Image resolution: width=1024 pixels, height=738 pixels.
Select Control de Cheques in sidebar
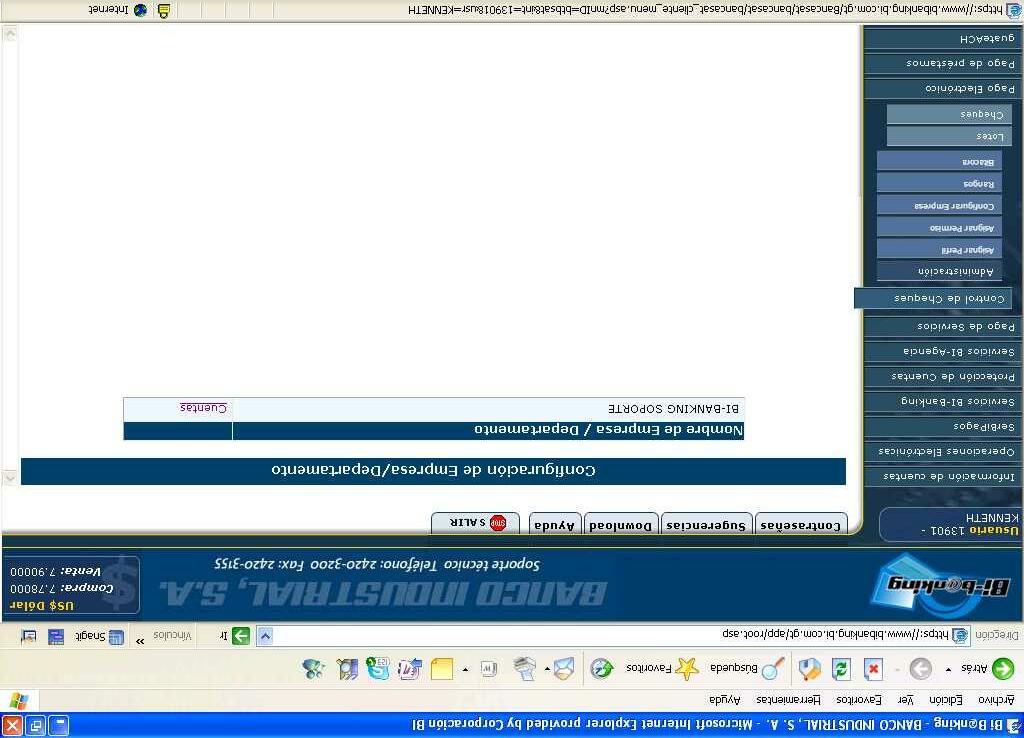[x=933, y=298]
